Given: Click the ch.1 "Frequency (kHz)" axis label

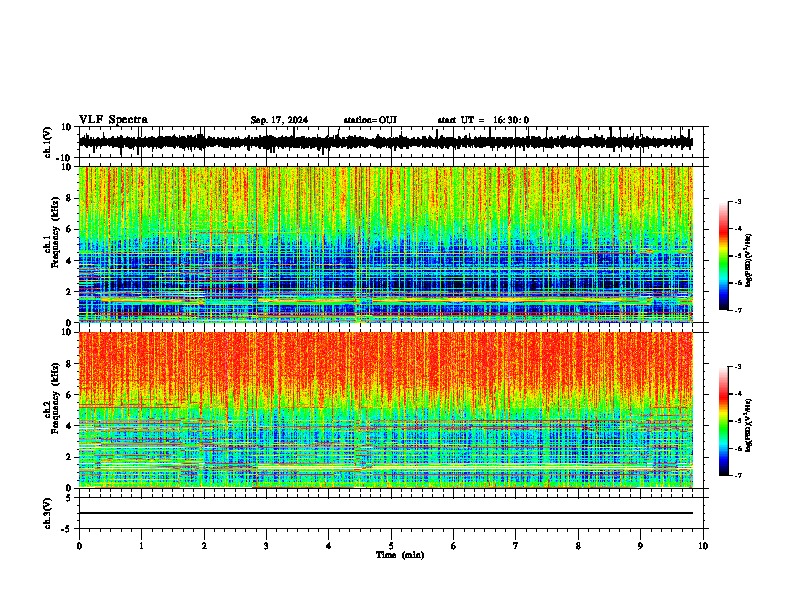Looking at the screenshot, I should pyautogui.click(x=55, y=233).
